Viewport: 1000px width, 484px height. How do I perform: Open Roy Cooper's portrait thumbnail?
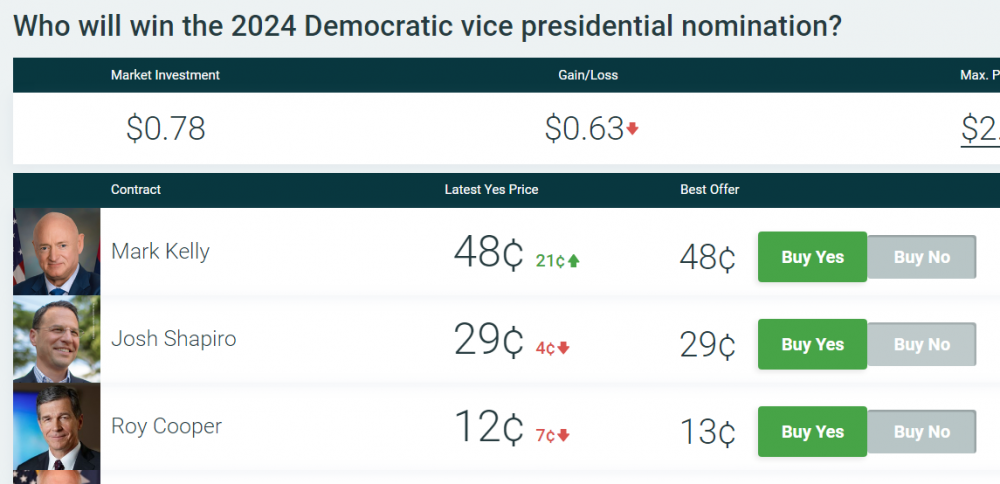point(57,427)
